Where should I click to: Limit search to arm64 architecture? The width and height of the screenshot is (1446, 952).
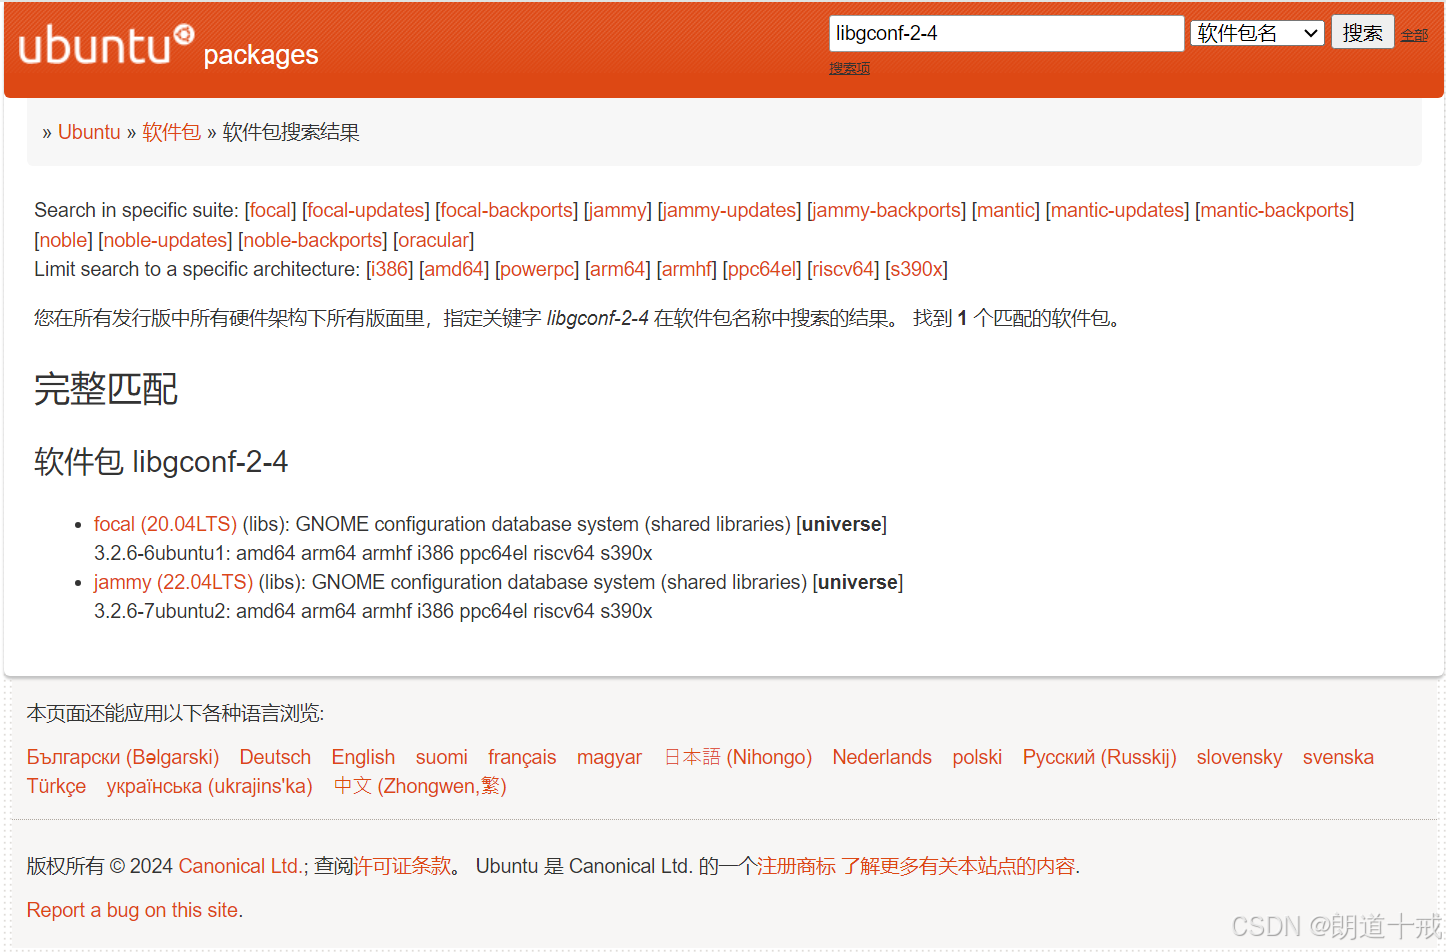click(x=618, y=269)
